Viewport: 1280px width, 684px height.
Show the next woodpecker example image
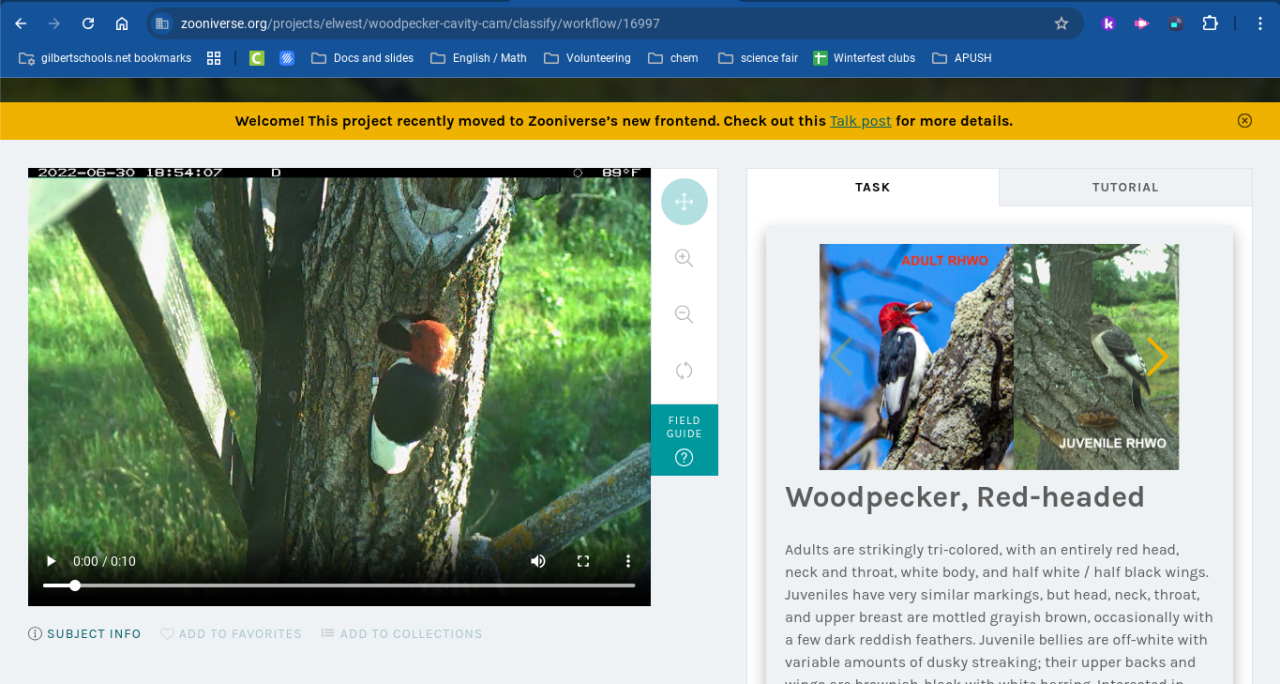pos(1157,357)
